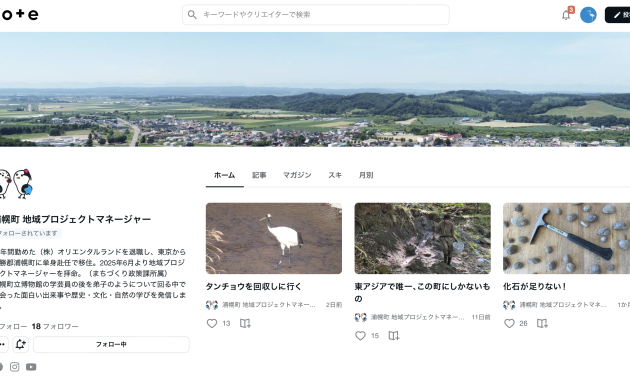Open the notifications bell icon
Image resolution: width=630 pixels, height=380 pixels.
(x=566, y=15)
